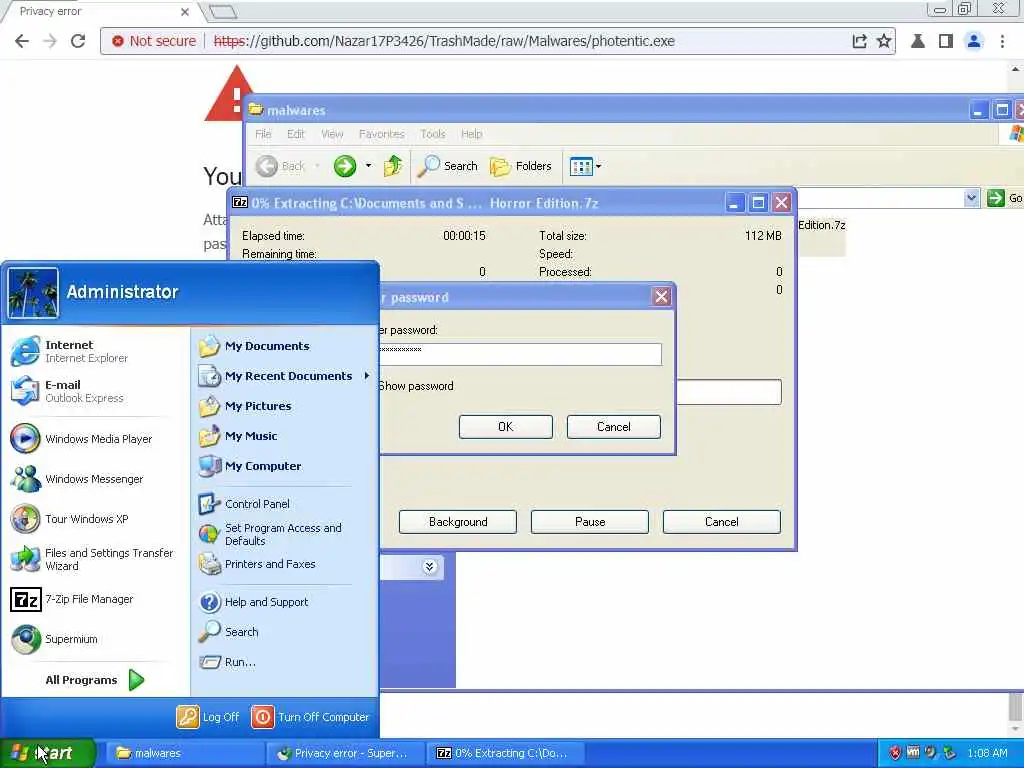Pause the extraction
This screenshot has height=768, width=1024.
click(x=590, y=522)
